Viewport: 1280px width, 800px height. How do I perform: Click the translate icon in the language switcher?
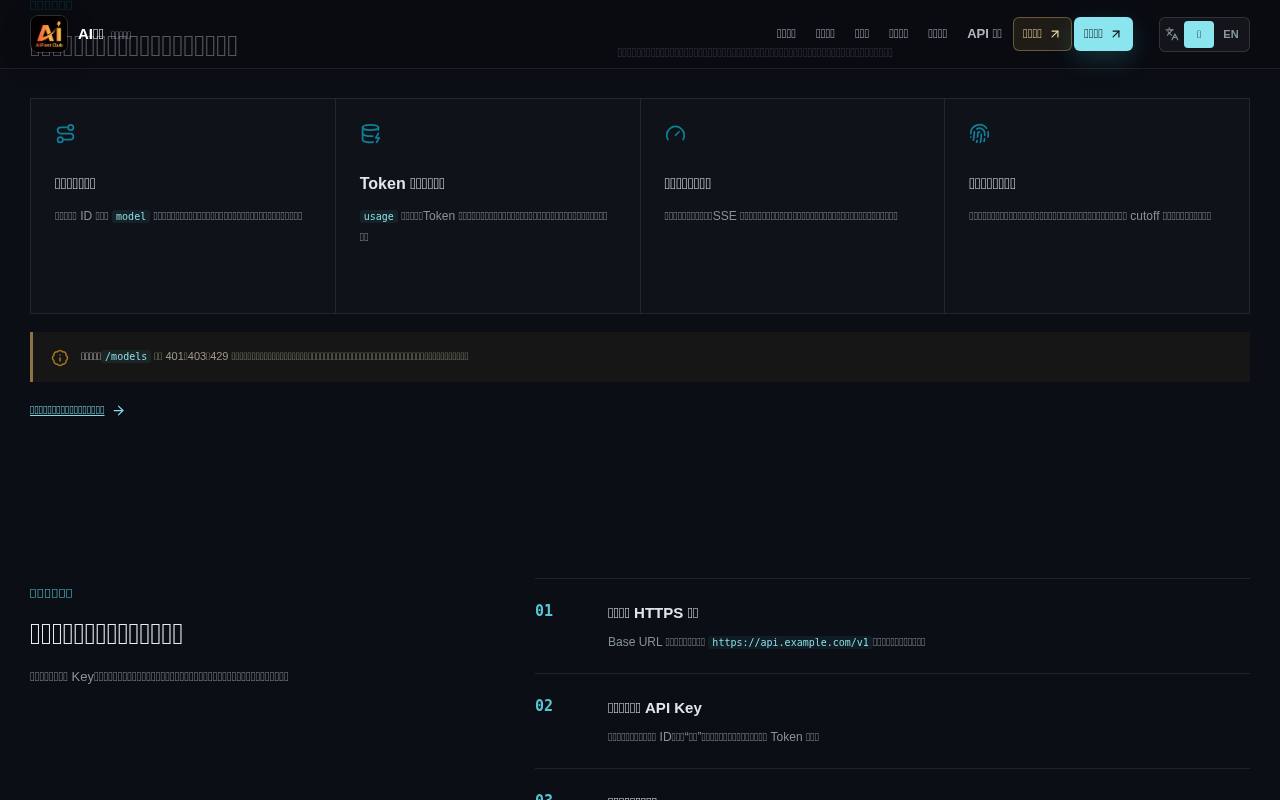click(x=1172, y=34)
